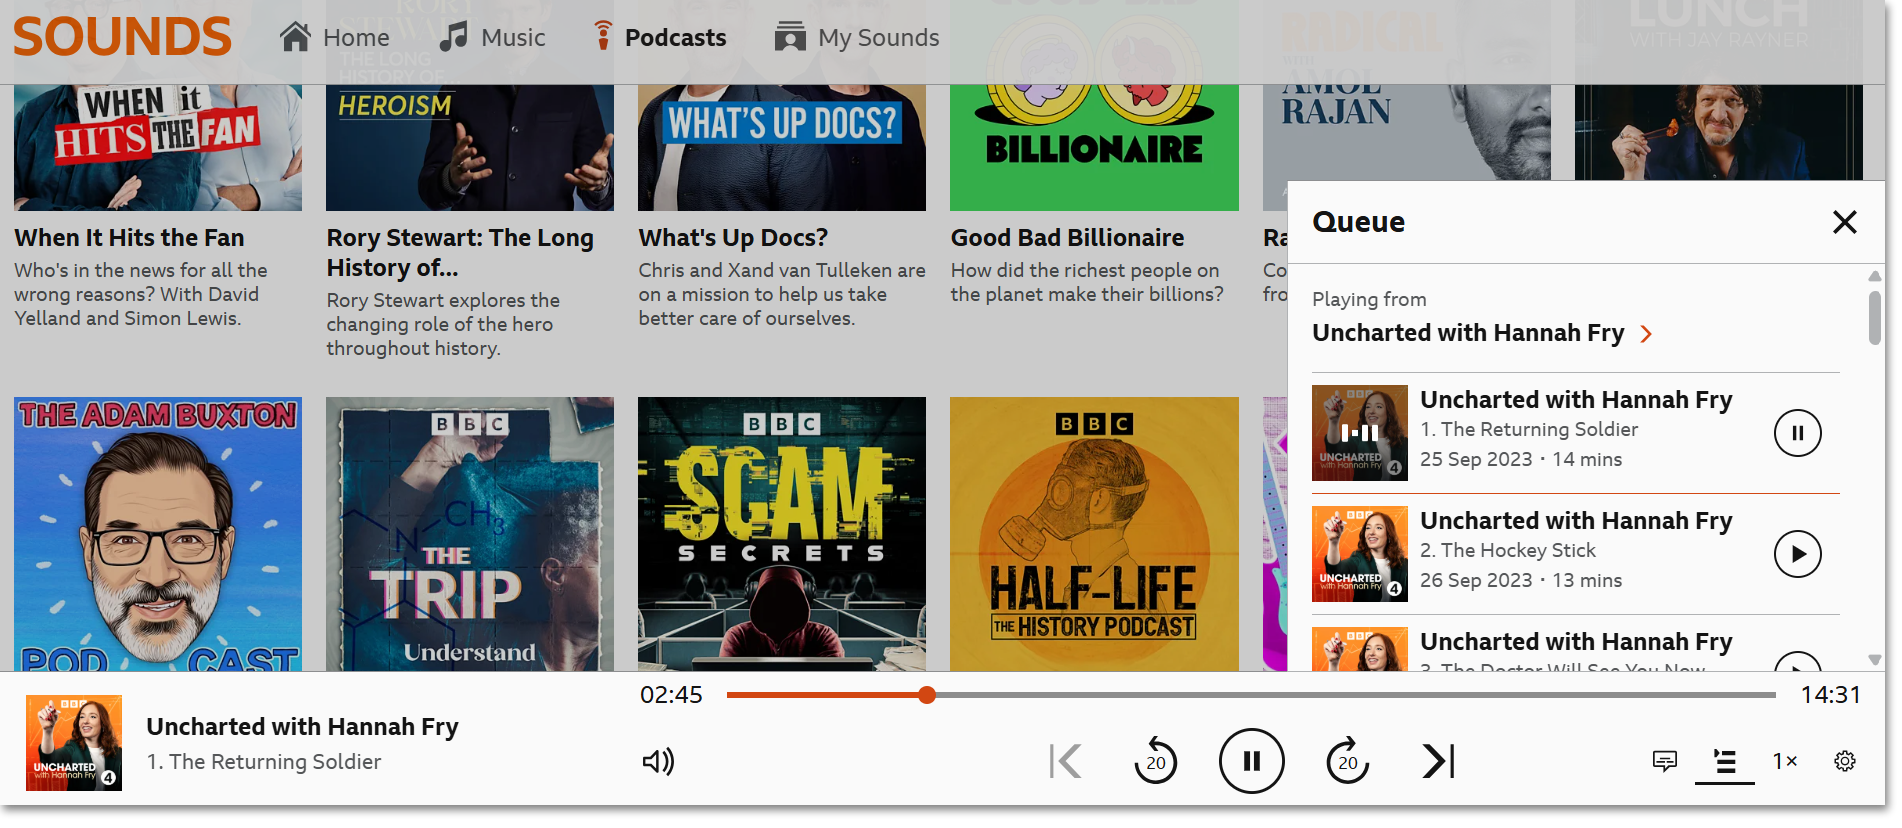Open the subtitles/transcript icon in player

click(1665, 762)
